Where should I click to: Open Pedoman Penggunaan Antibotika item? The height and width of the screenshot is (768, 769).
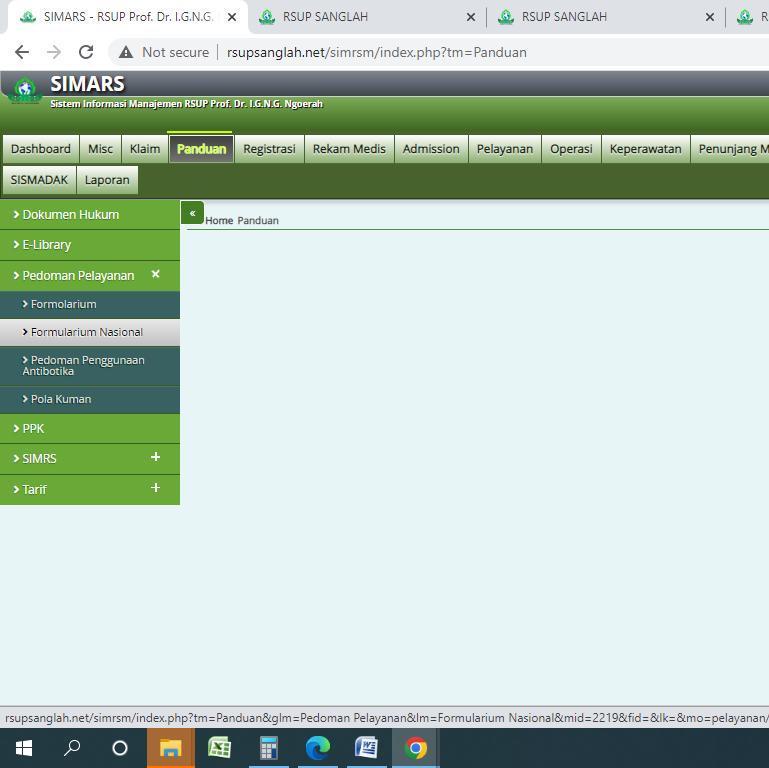pyautogui.click(x=90, y=366)
